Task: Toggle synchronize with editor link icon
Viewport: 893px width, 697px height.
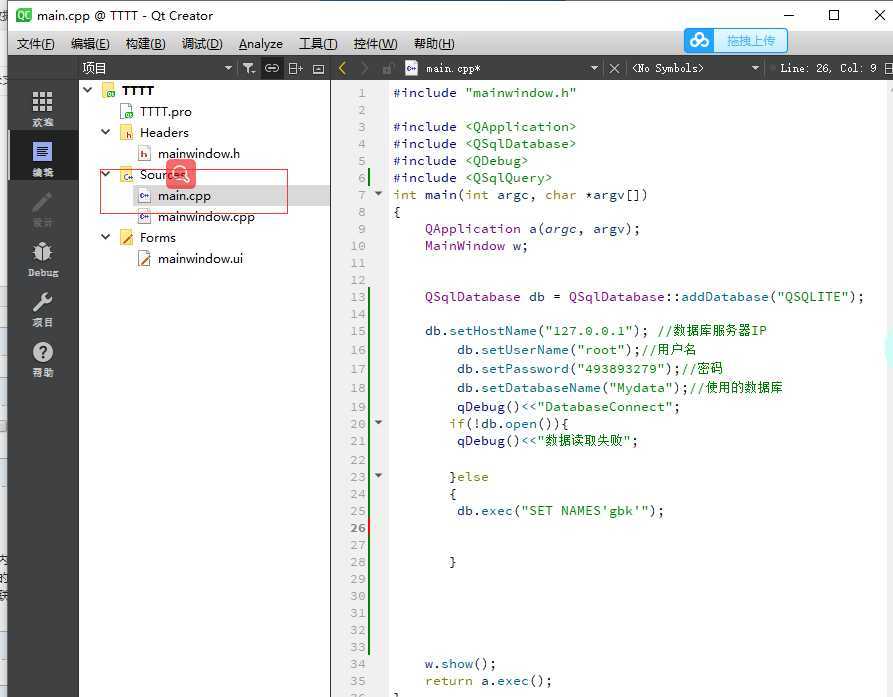Action: point(272,68)
